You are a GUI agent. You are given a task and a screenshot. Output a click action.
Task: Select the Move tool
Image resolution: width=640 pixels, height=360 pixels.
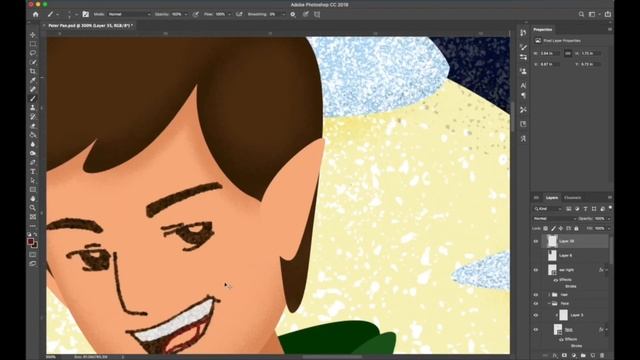[33, 35]
